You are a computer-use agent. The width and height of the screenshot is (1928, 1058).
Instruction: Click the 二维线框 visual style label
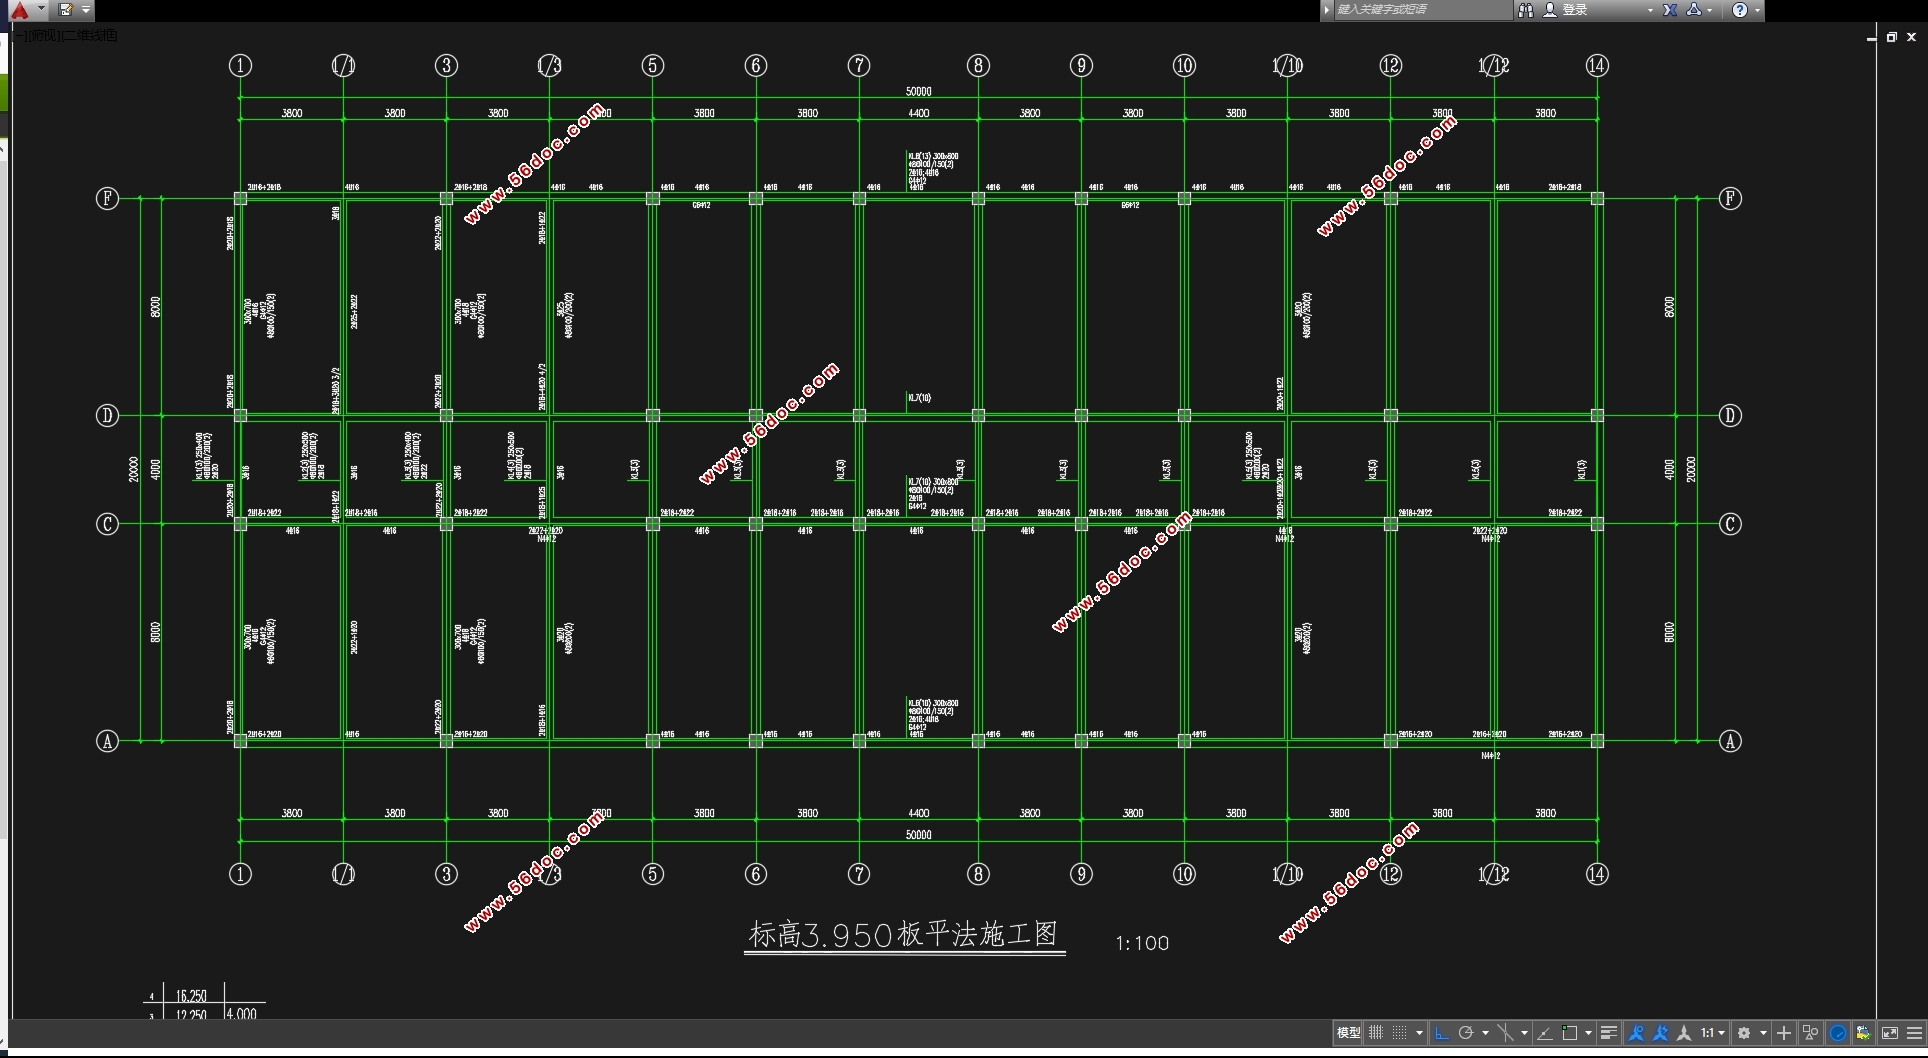coord(91,36)
